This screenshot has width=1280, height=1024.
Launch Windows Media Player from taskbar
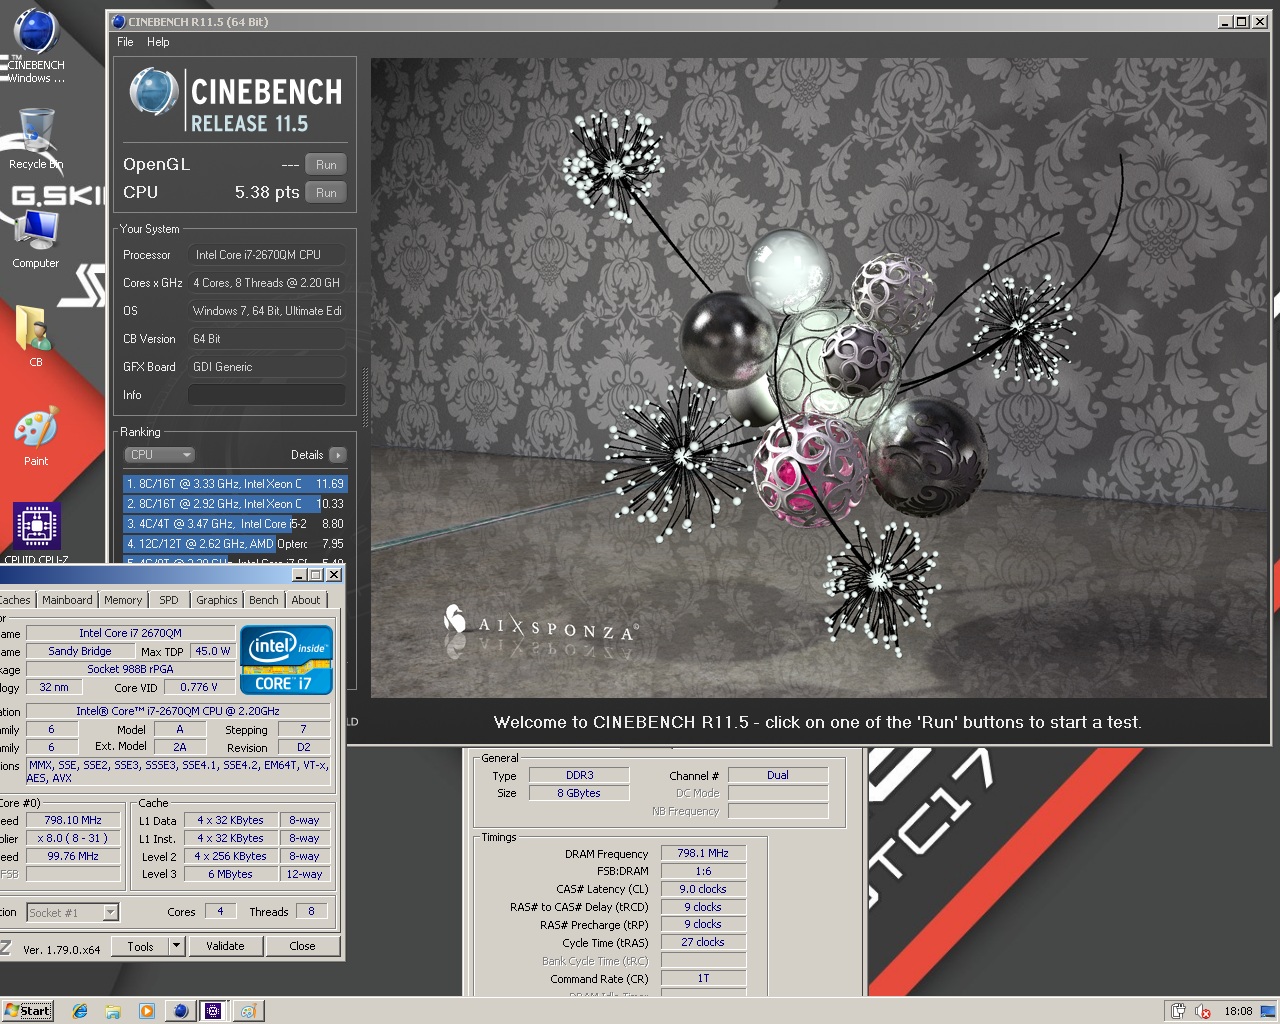click(146, 1011)
